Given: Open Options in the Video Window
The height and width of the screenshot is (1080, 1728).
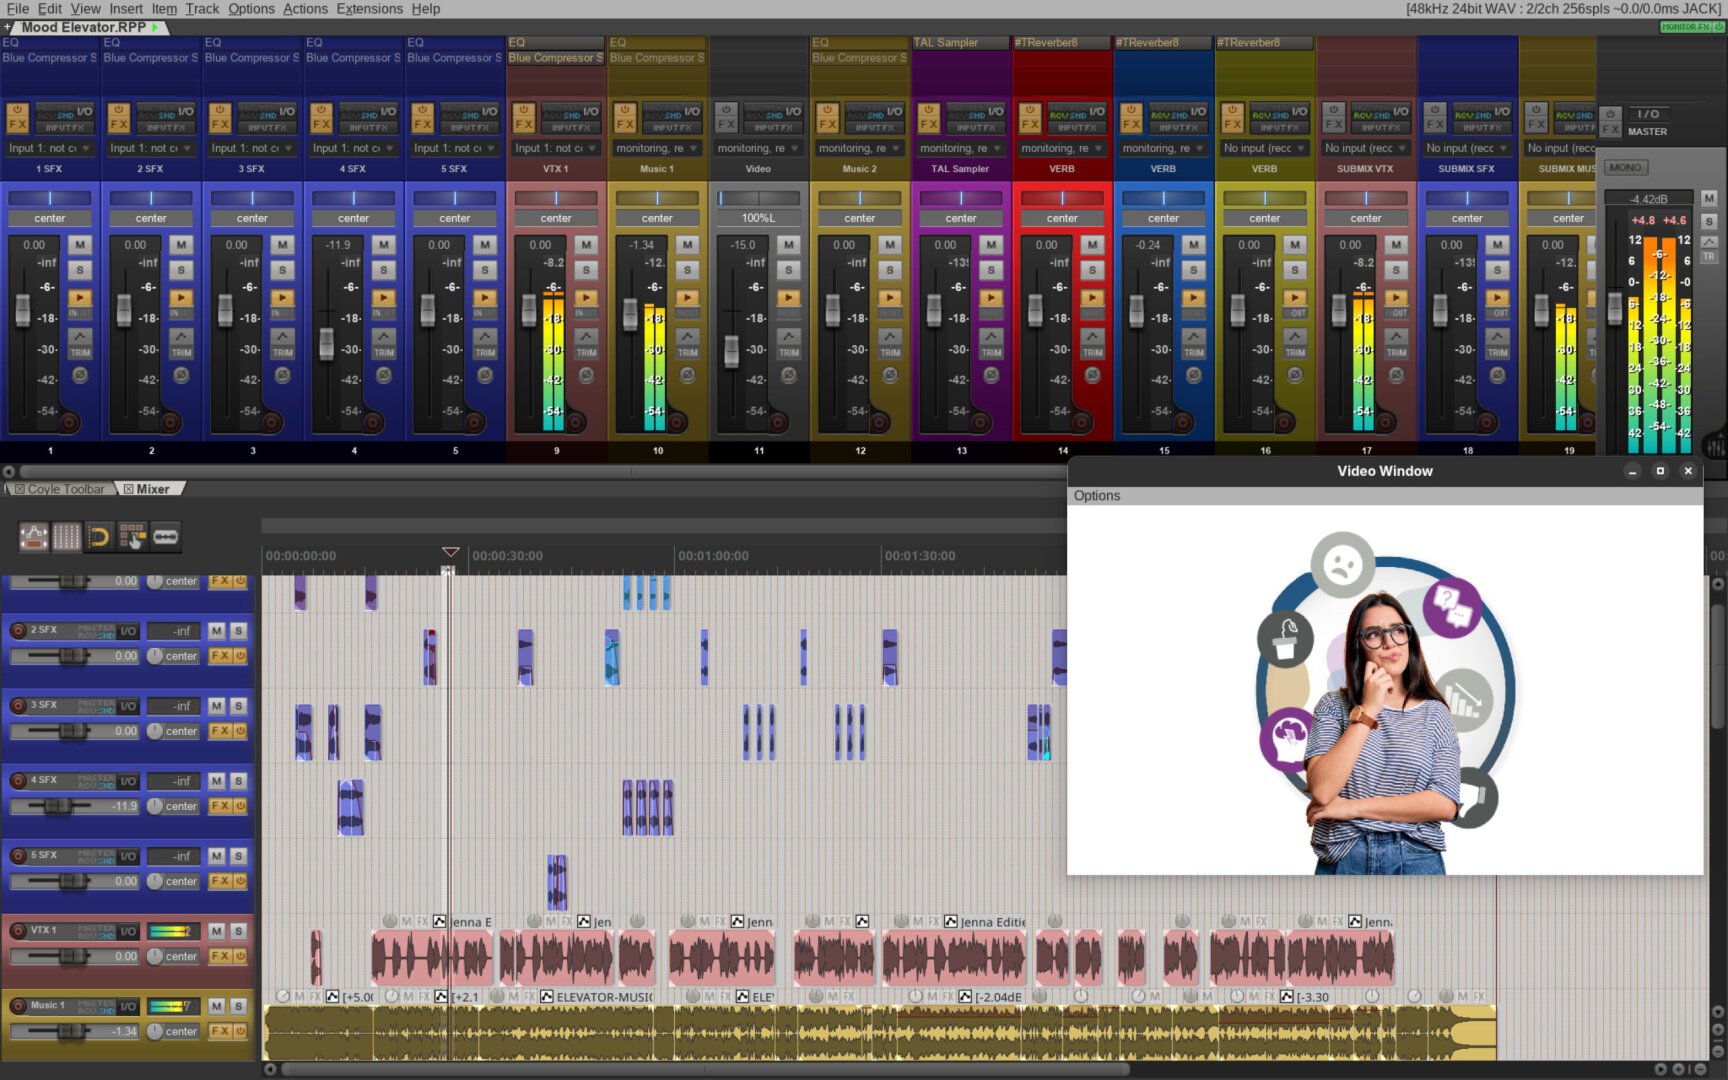Looking at the screenshot, I should coord(1096,496).
